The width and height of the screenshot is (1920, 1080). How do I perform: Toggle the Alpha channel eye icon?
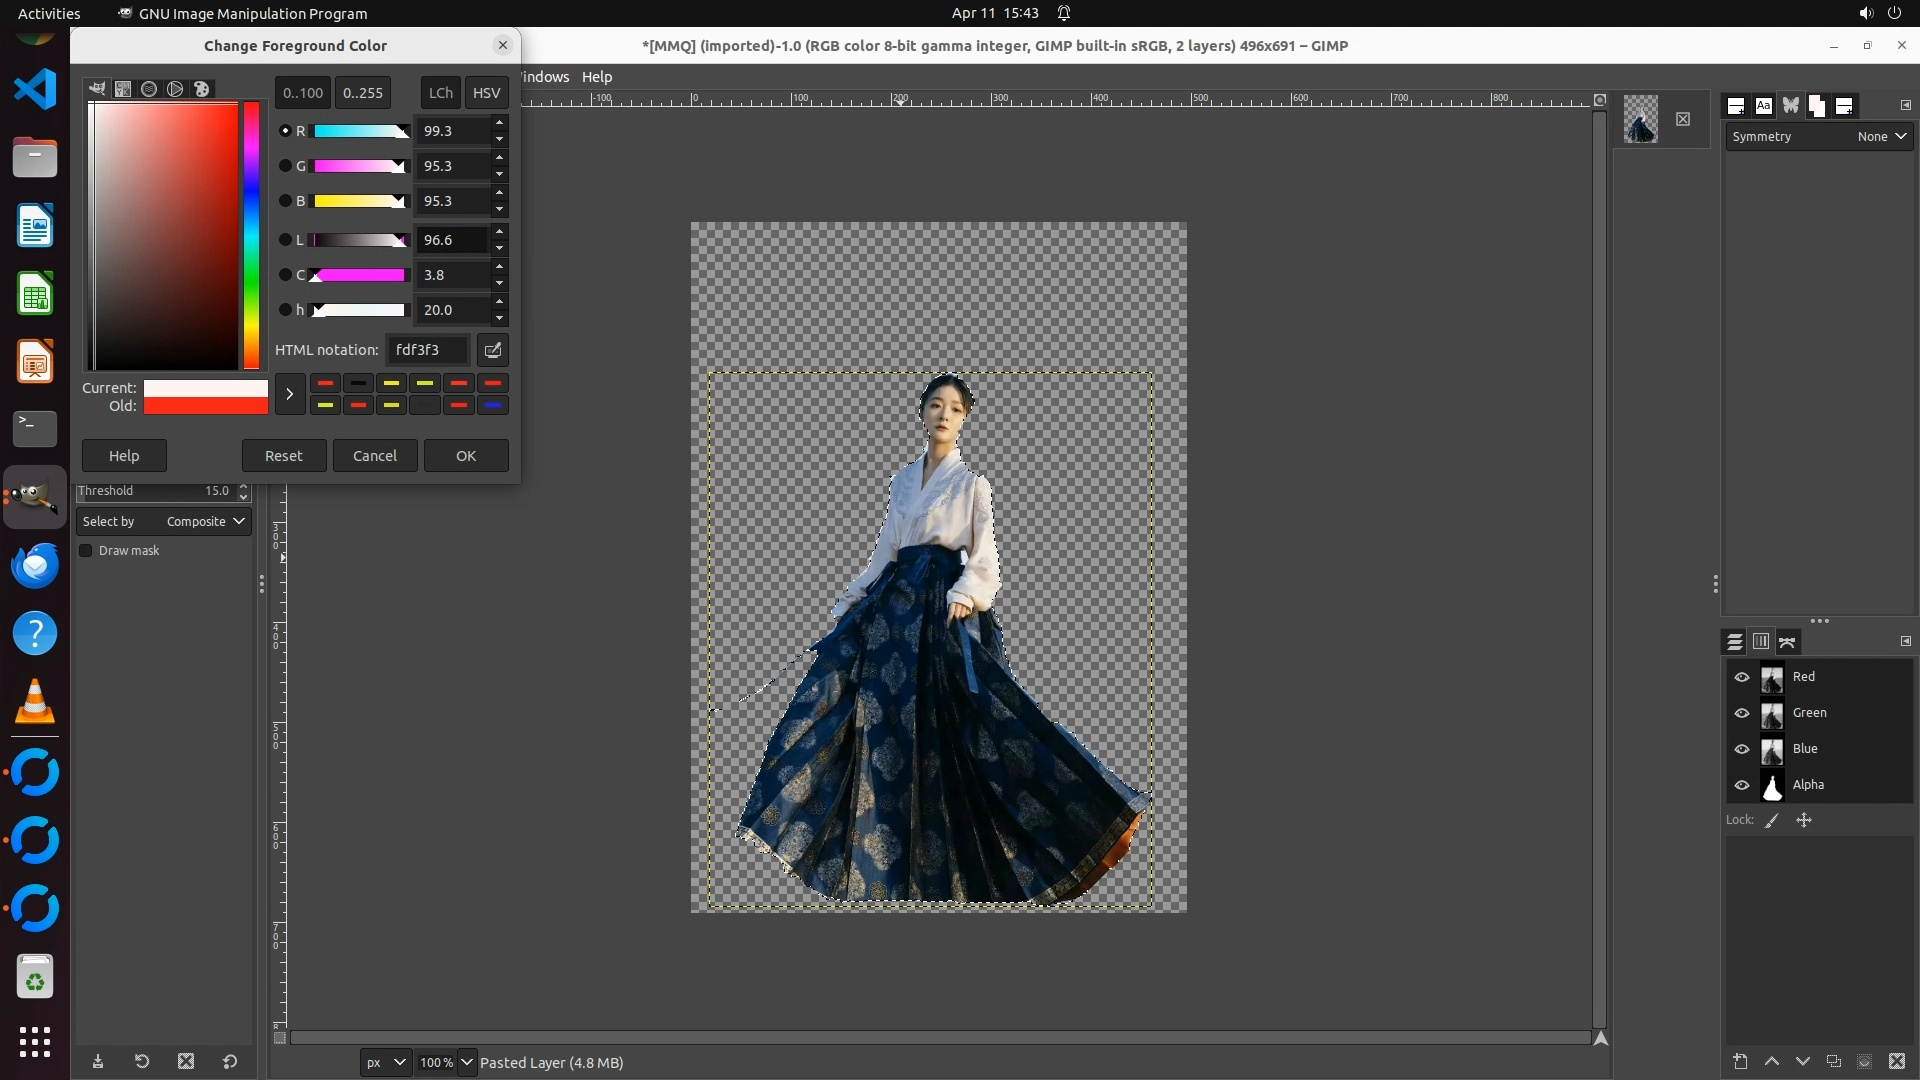1742,785
